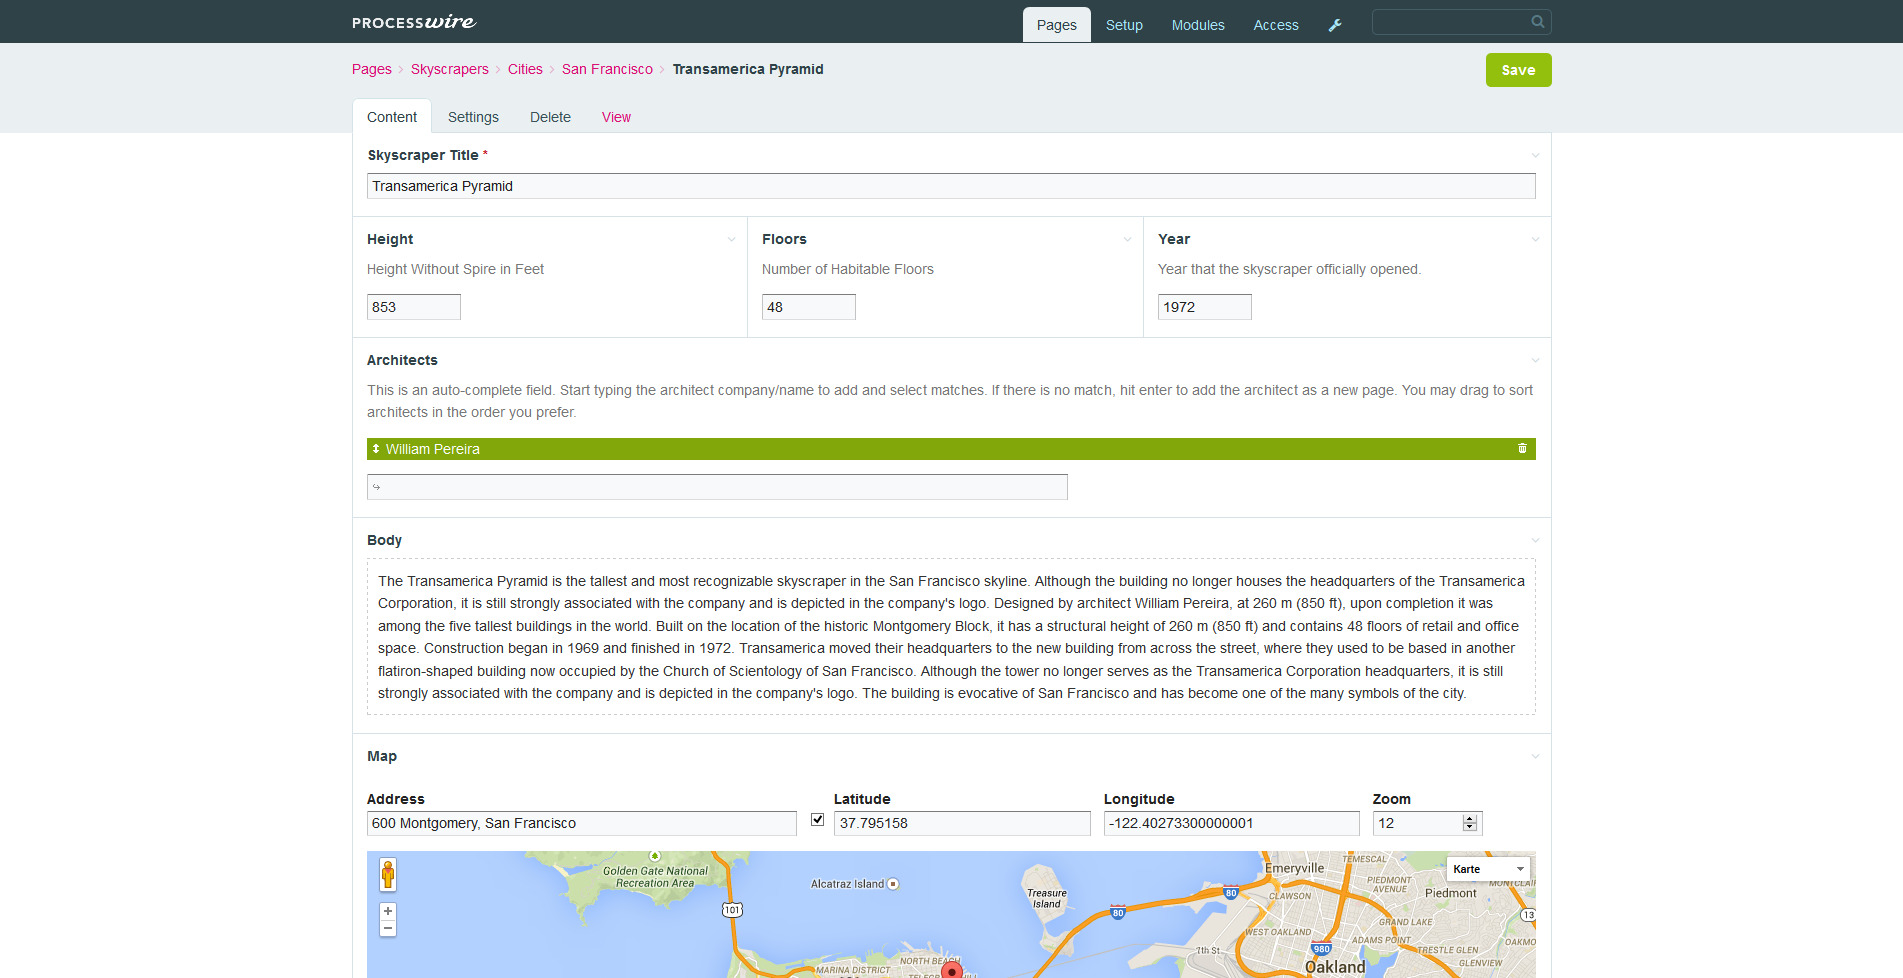Click the Emeryville map label
Screen dimensions: 1903x978
(x=1295, y=868)
